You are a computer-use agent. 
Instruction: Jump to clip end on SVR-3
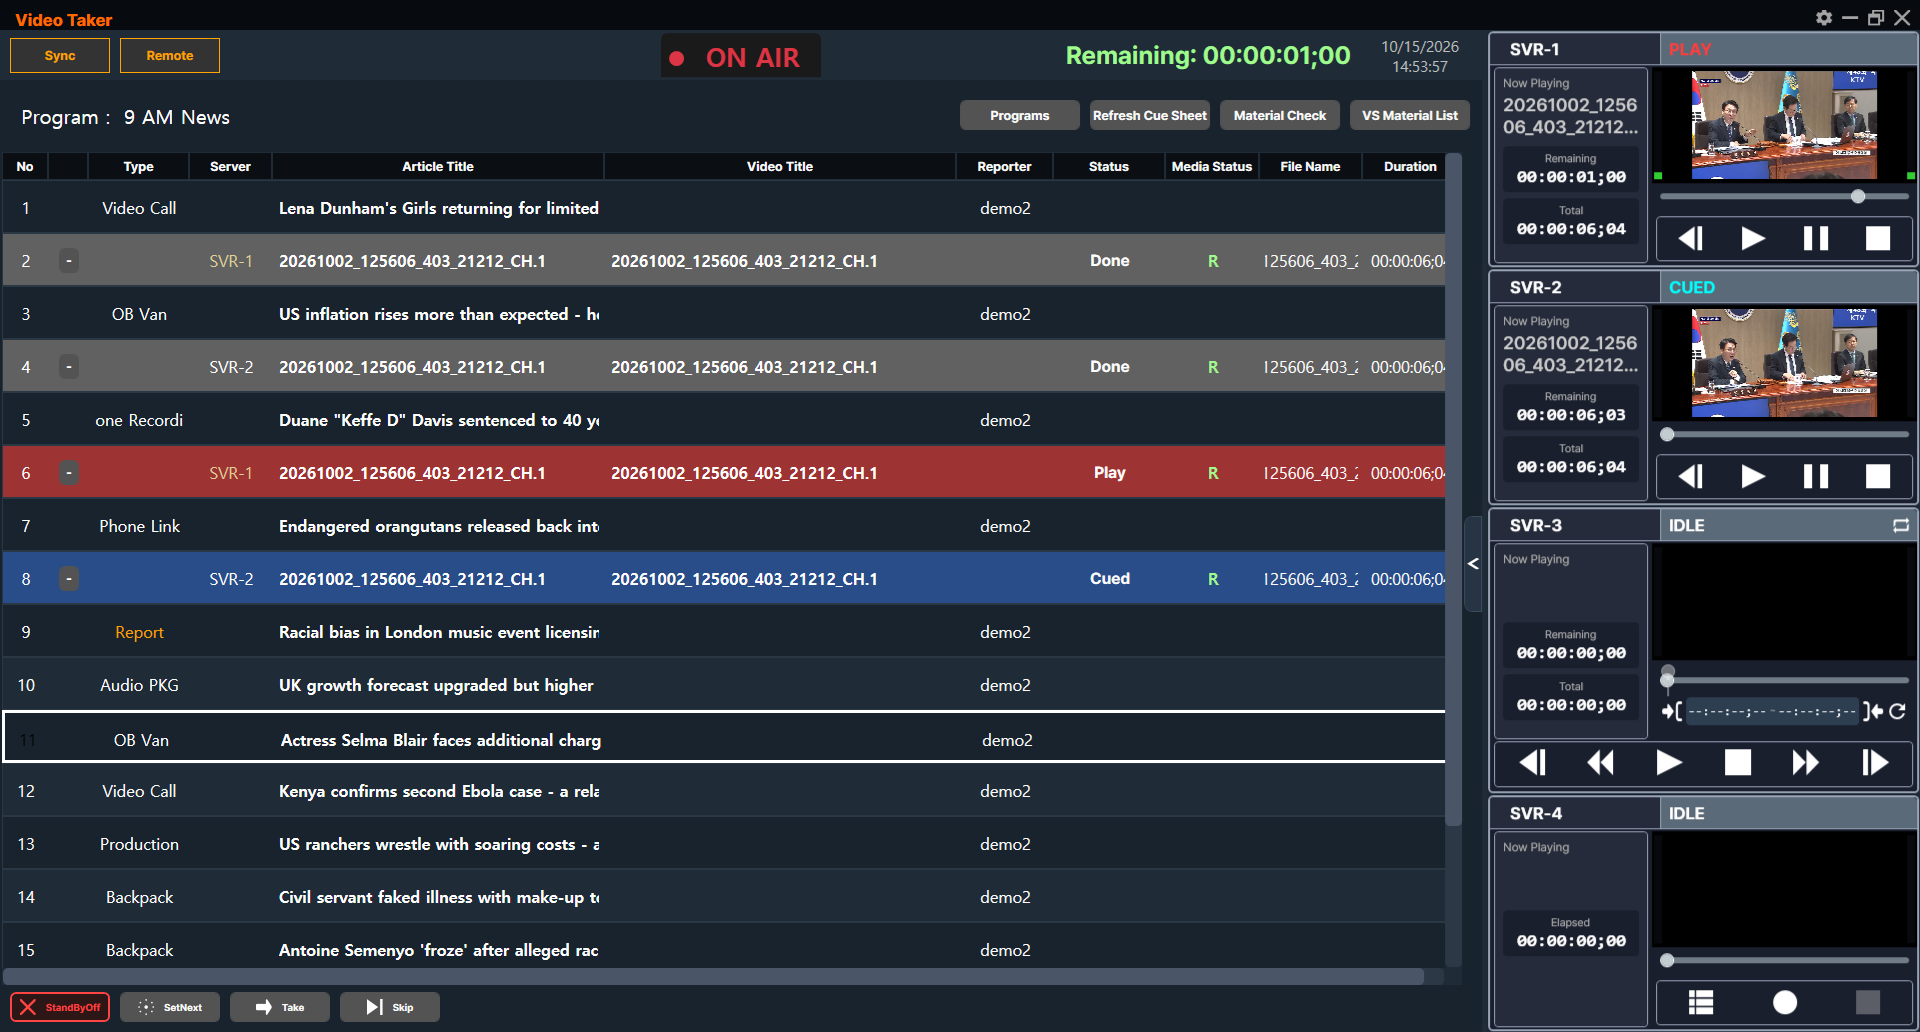(1875, 763)
